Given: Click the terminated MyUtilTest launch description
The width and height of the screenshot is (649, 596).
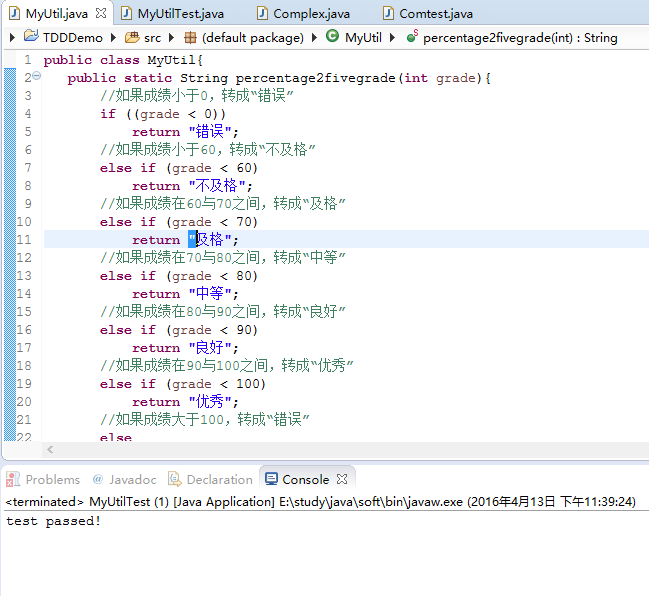Looking at the screenshot, I should [x=320, y=502].
